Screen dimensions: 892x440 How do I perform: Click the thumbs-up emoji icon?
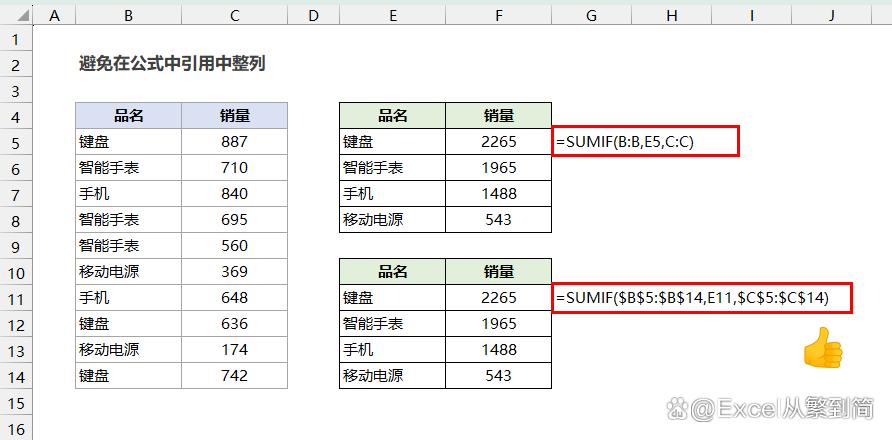tap(822, 348)
